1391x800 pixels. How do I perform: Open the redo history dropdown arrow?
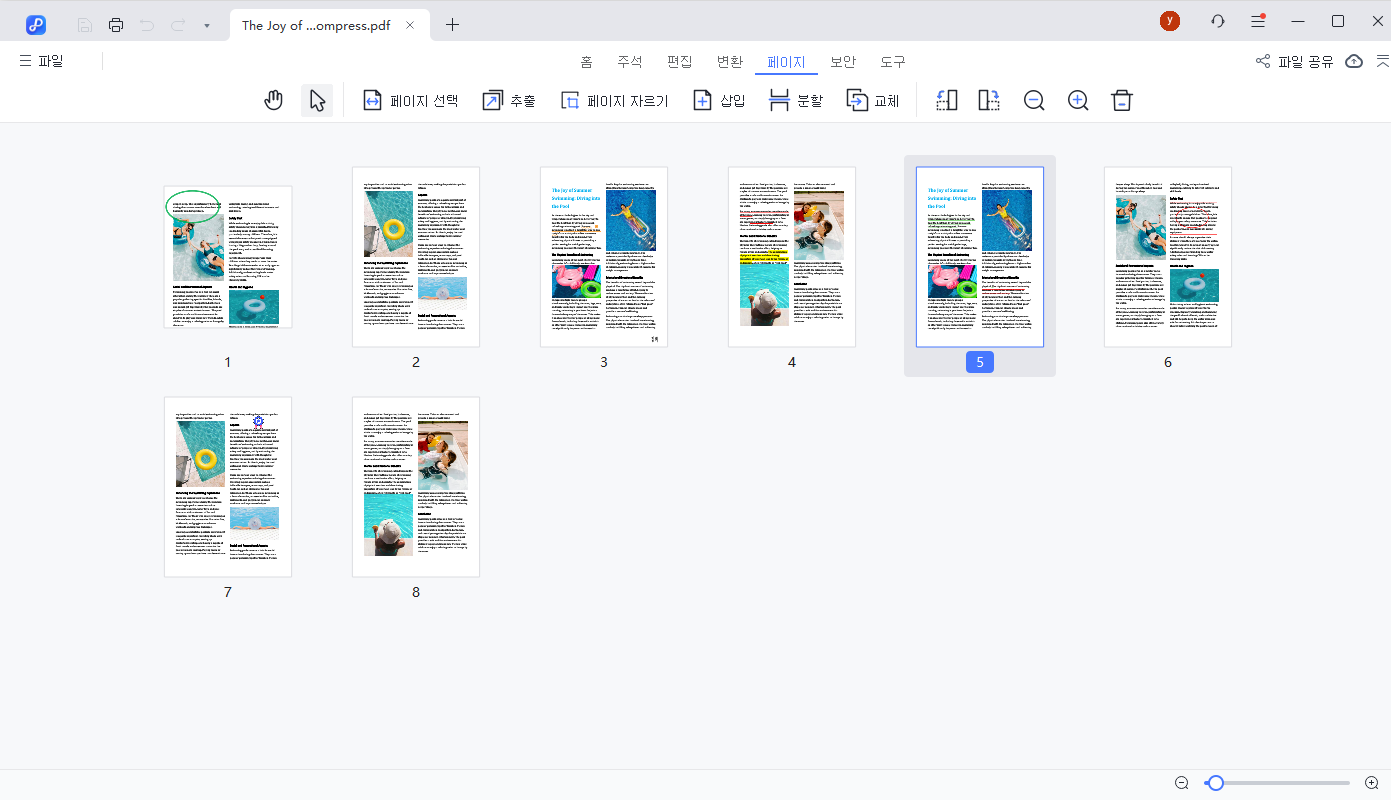pyautogui.click(x=207, y=24)
